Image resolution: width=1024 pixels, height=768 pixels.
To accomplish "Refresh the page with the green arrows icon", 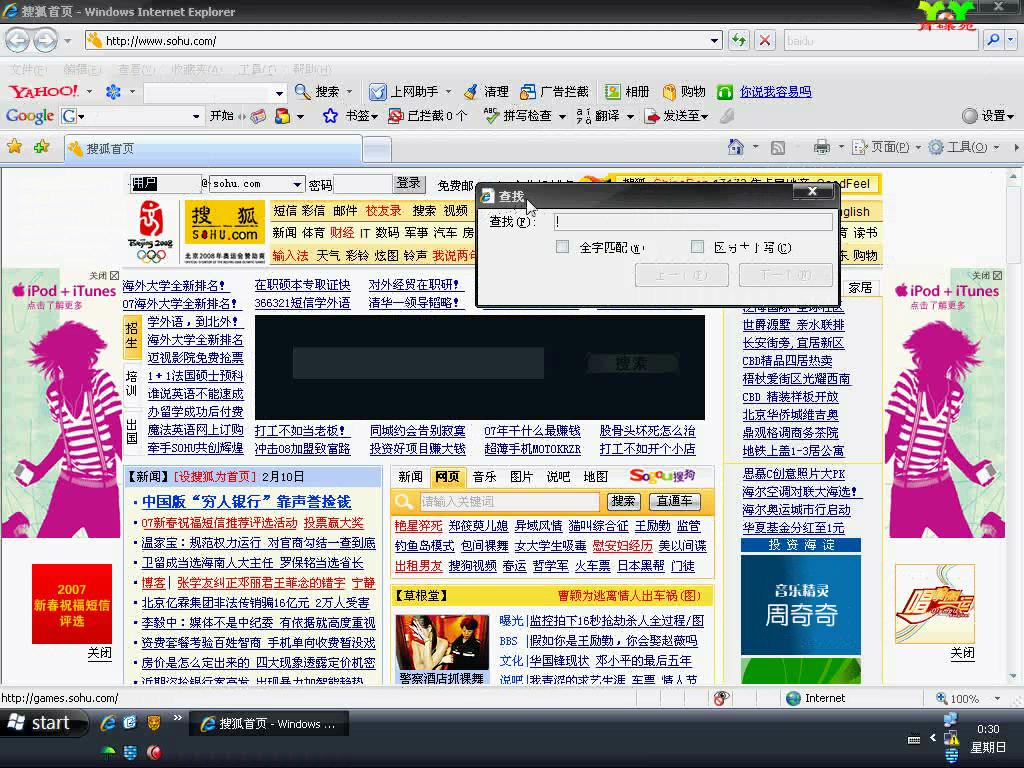I will pyautogui.click(x=739, y=40).
